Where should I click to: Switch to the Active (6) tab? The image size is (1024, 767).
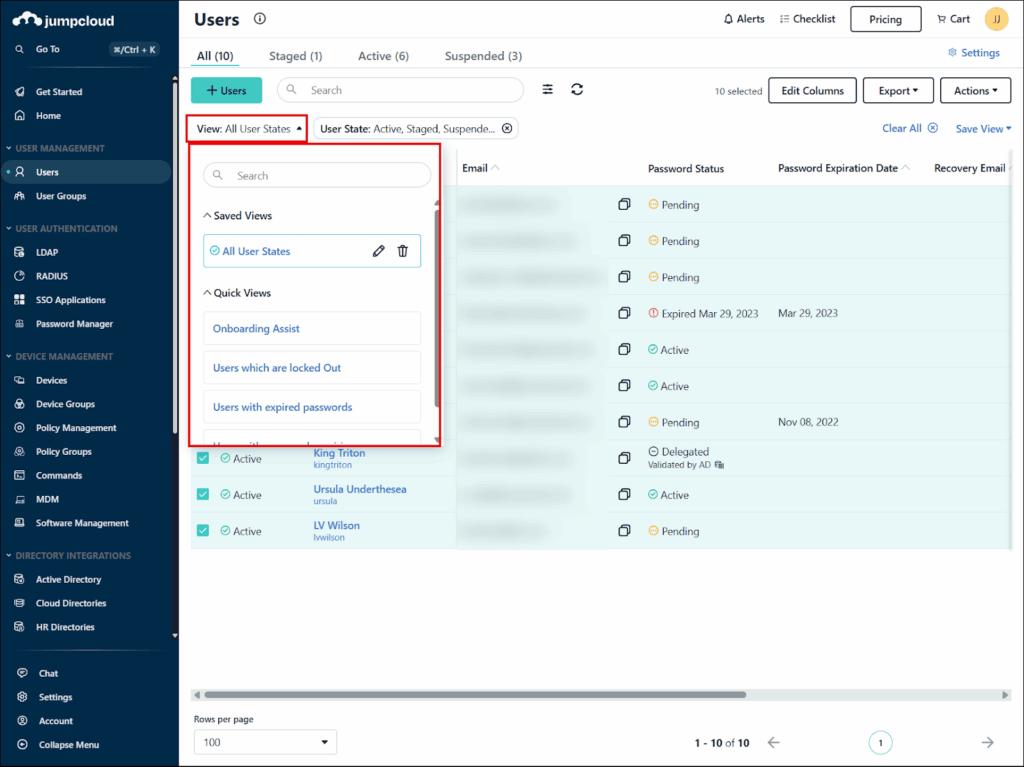click(383, 56)
